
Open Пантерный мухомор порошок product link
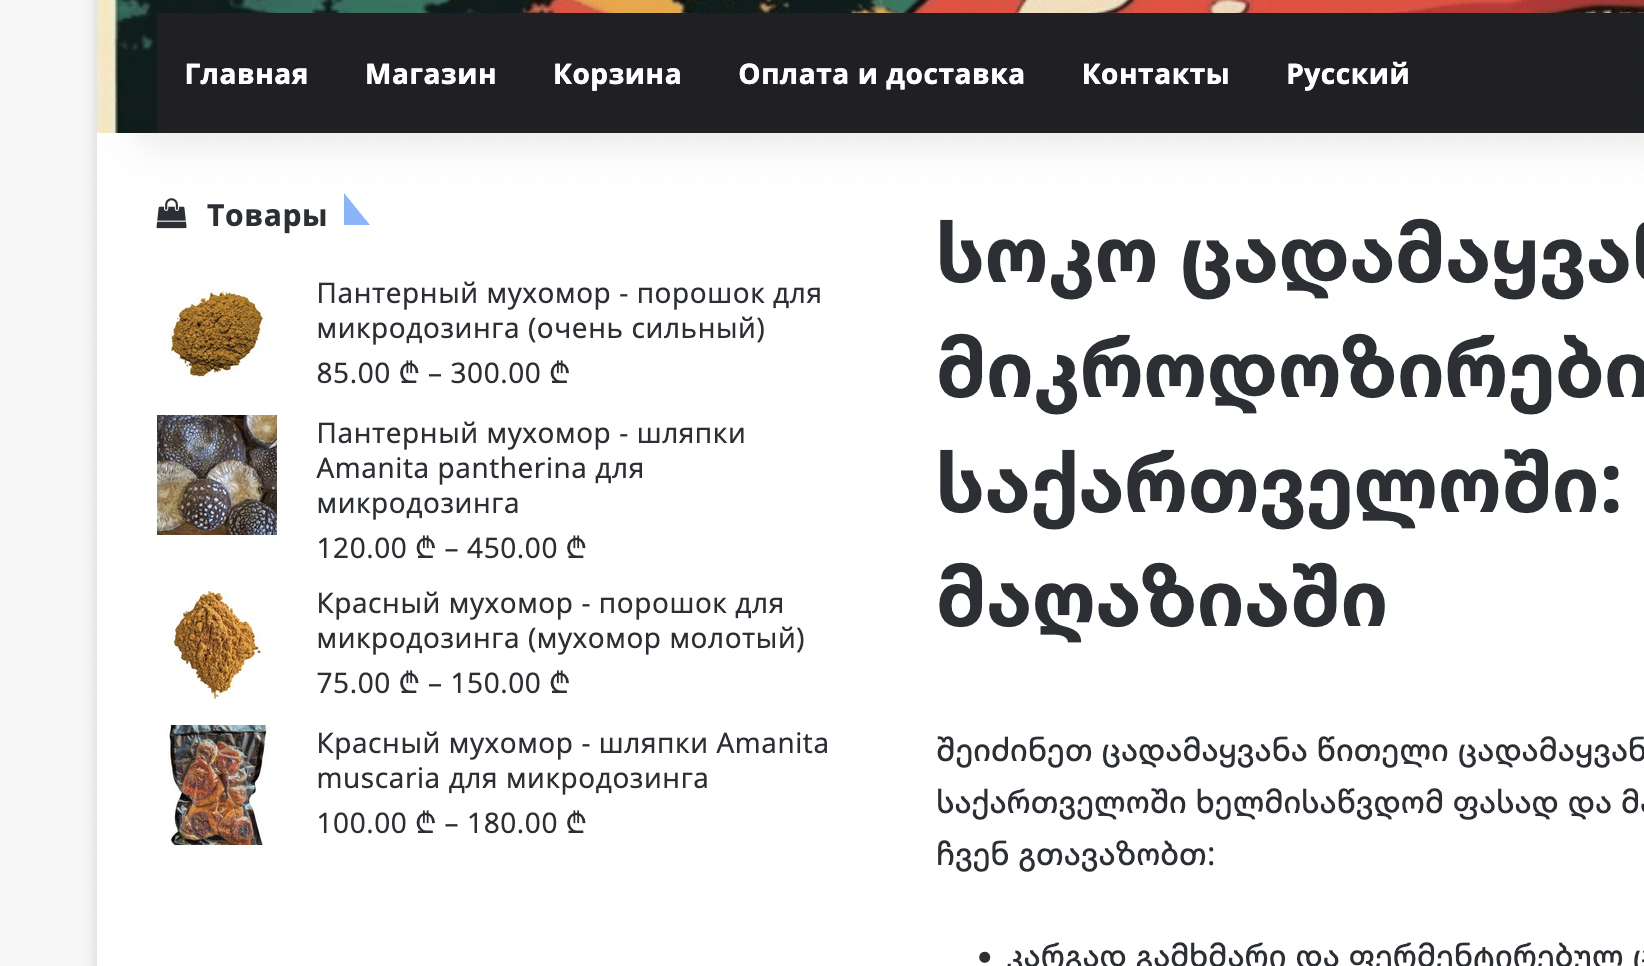(568, 311)
